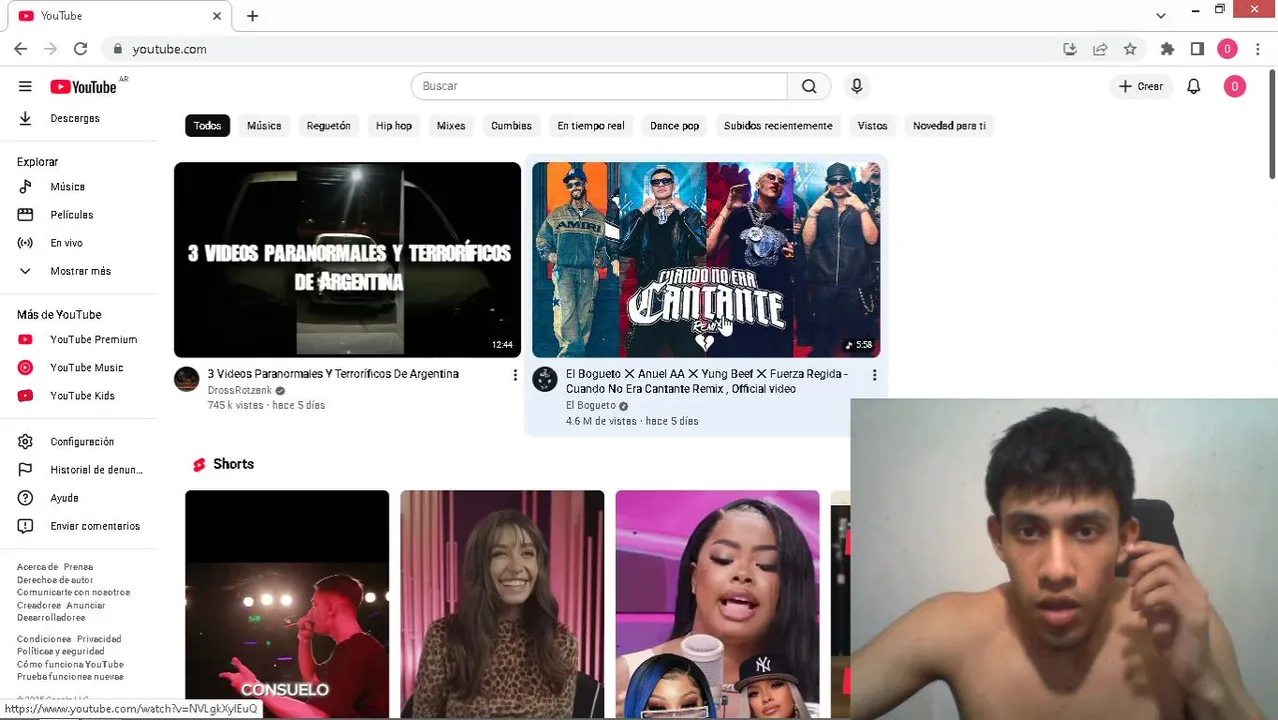Open Chrome profile avatar

[1227, 49]
